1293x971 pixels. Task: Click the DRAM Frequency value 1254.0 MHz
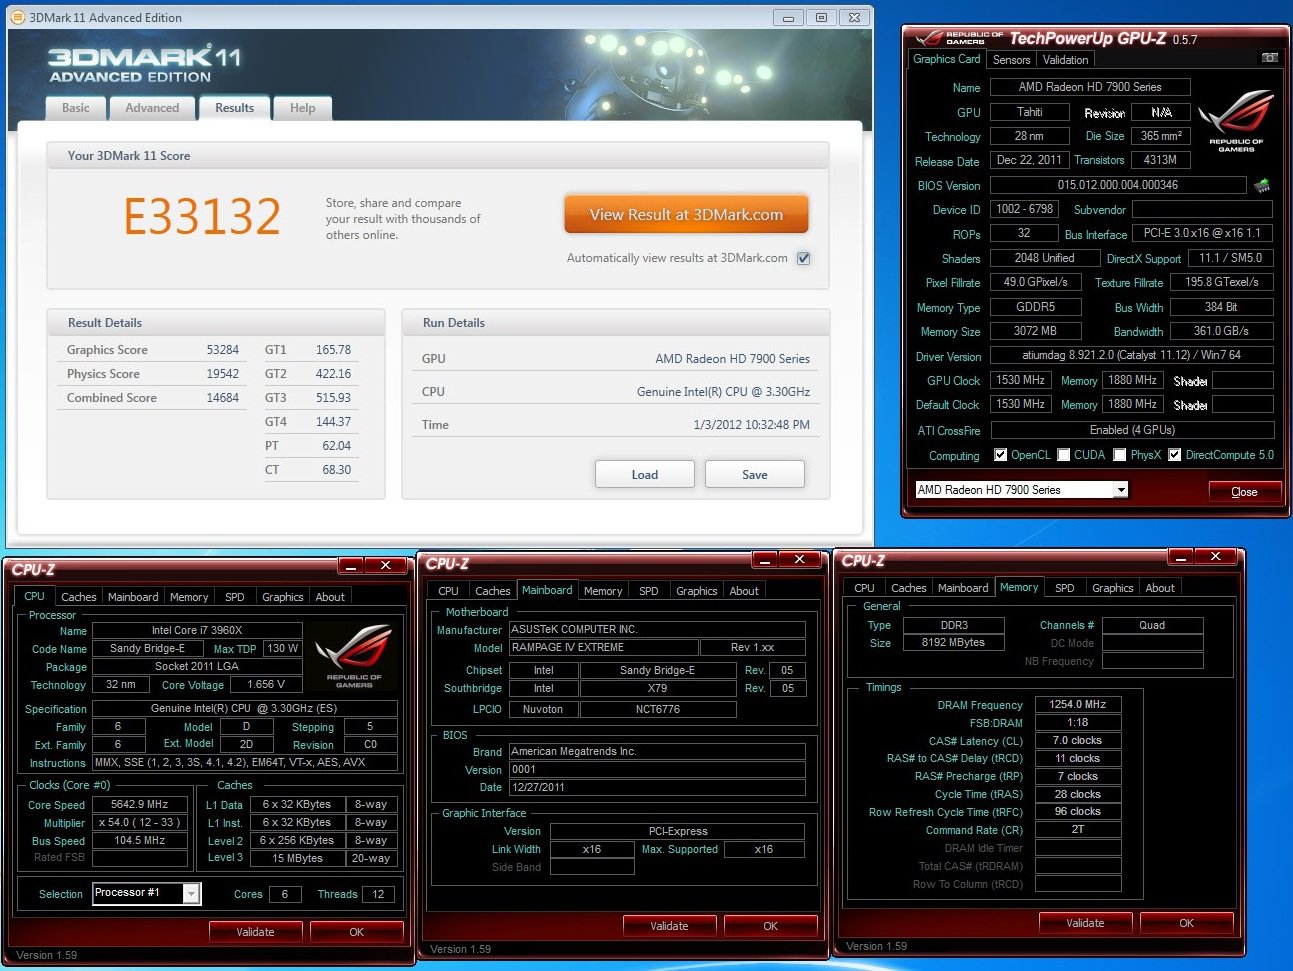(1078, 704)
